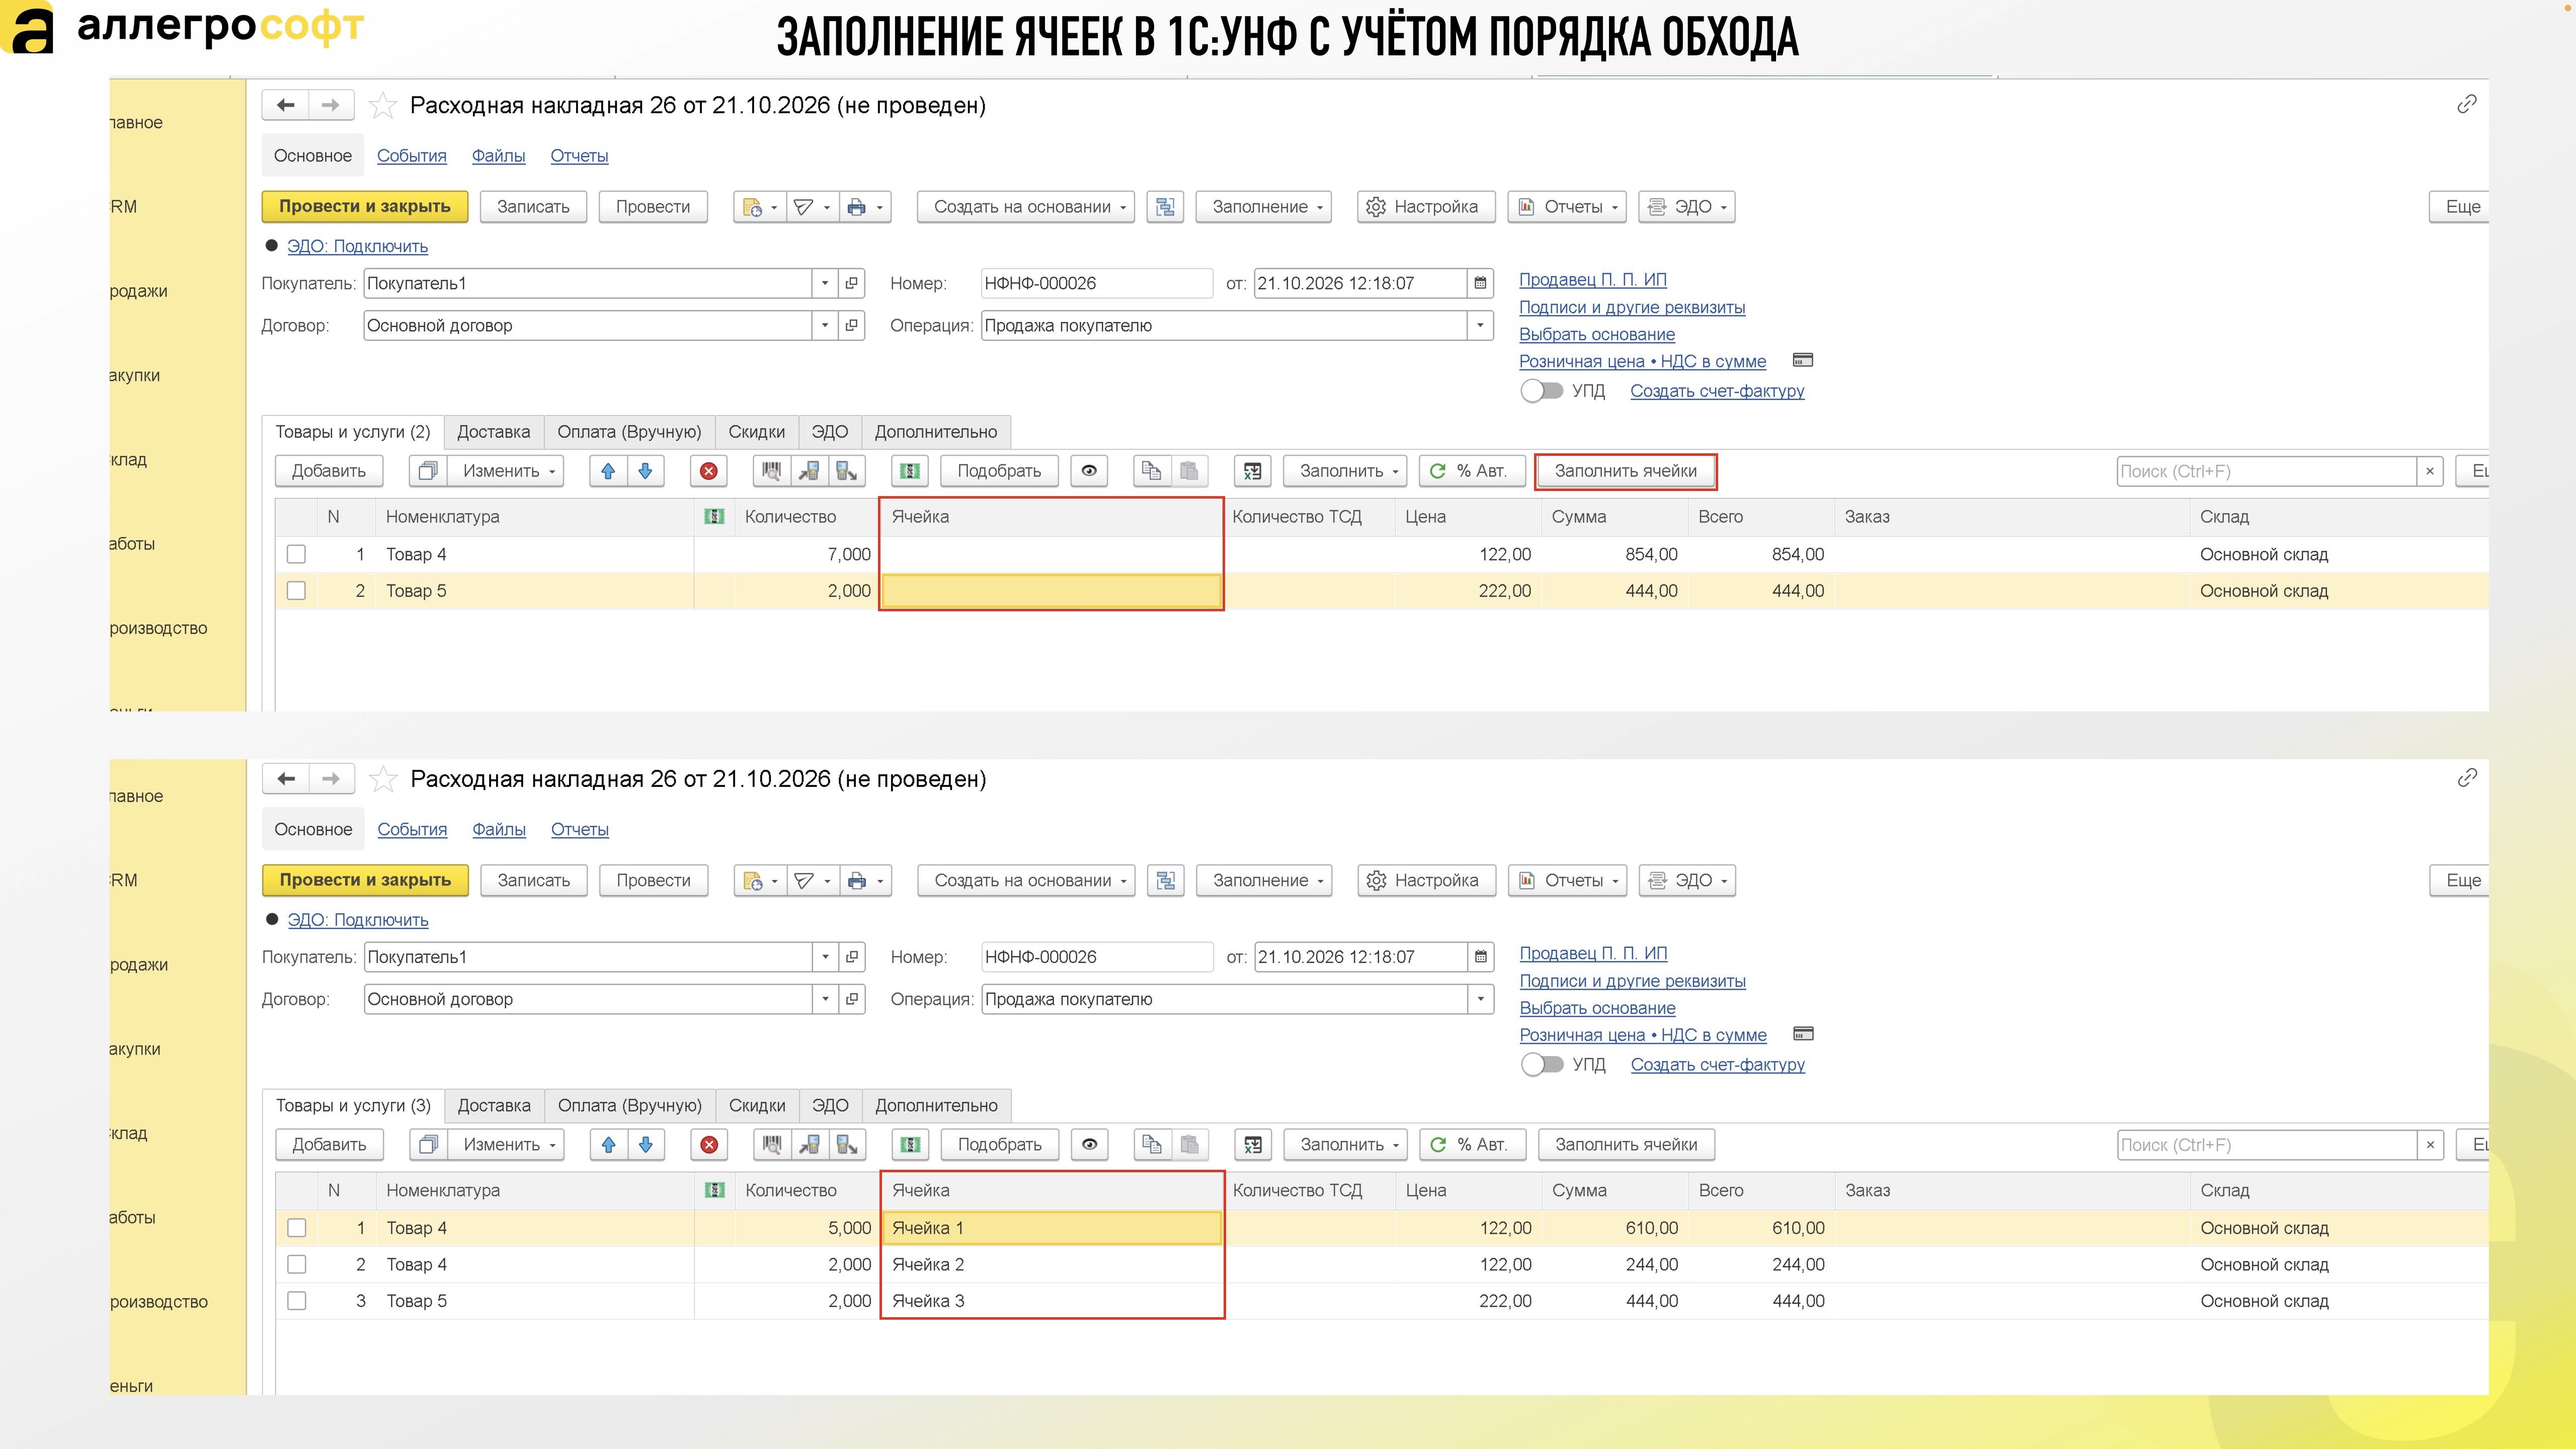This screenshot has width=2576, height=1449.
Task: Open the Покупатель1 card icon in the lower form
Action: click(852, 957)
